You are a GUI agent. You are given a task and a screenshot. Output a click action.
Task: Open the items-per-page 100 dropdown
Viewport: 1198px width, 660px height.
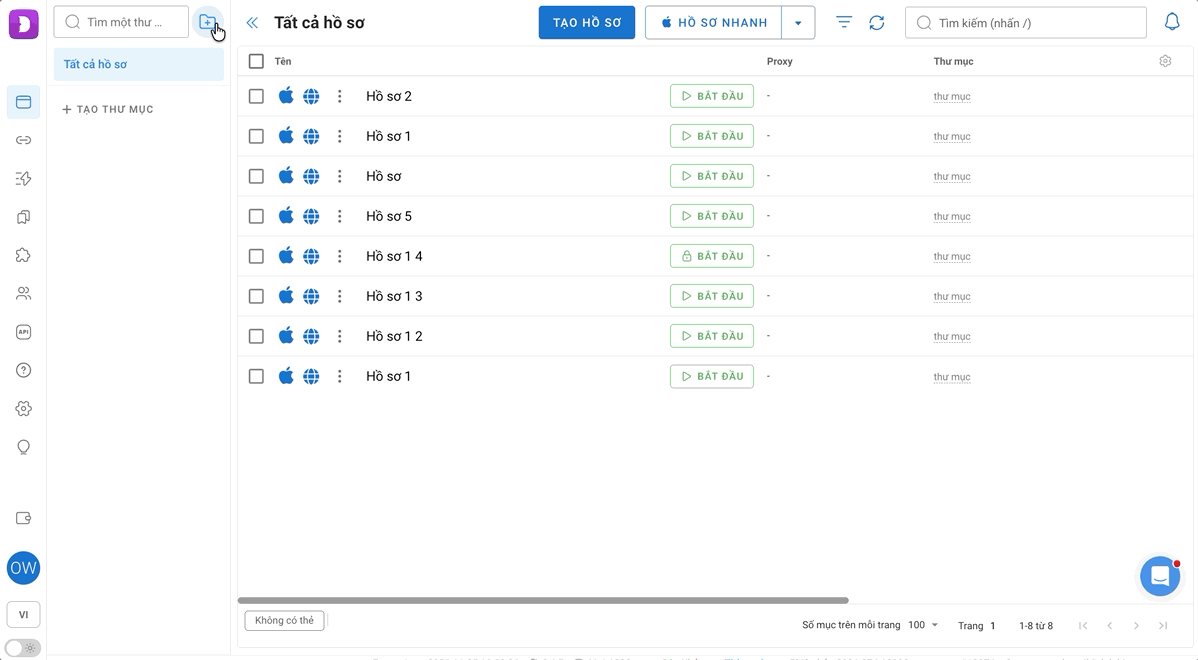point(923,625)
